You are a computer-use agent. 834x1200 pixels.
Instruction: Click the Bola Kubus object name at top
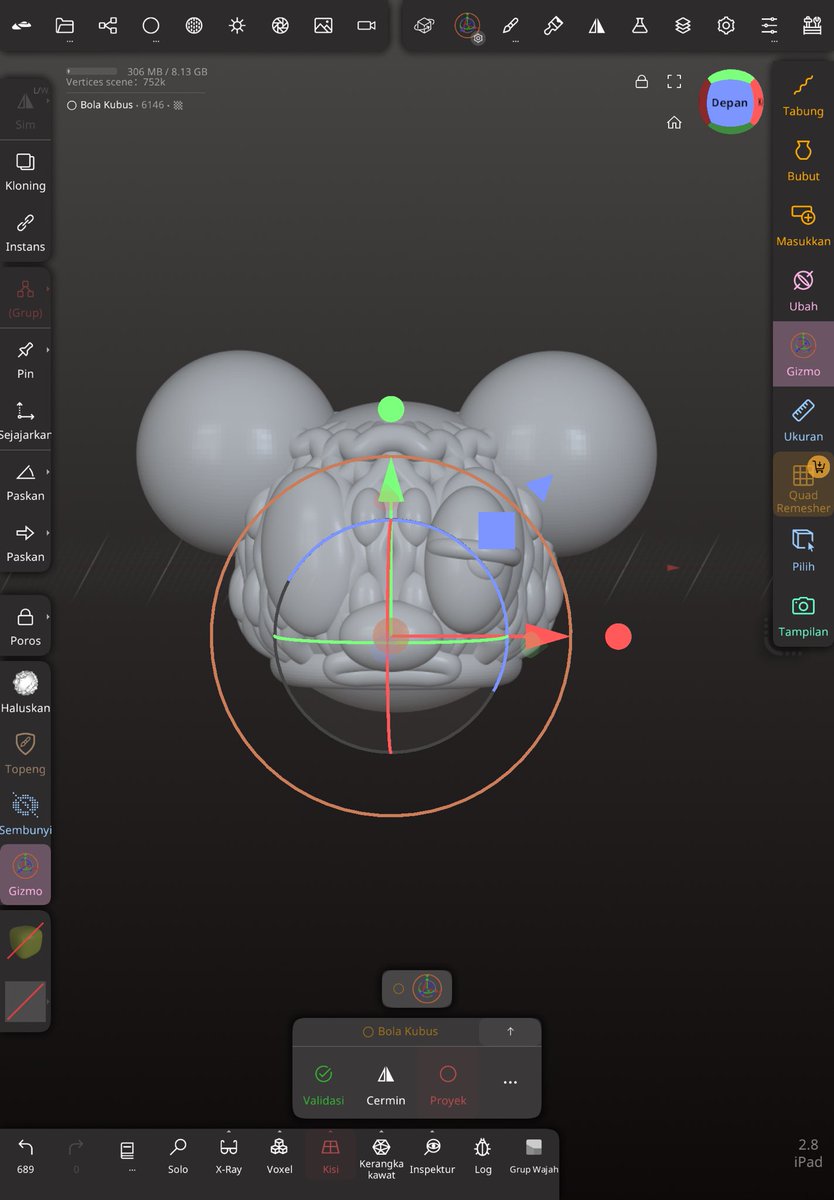(x=106, y=104)
